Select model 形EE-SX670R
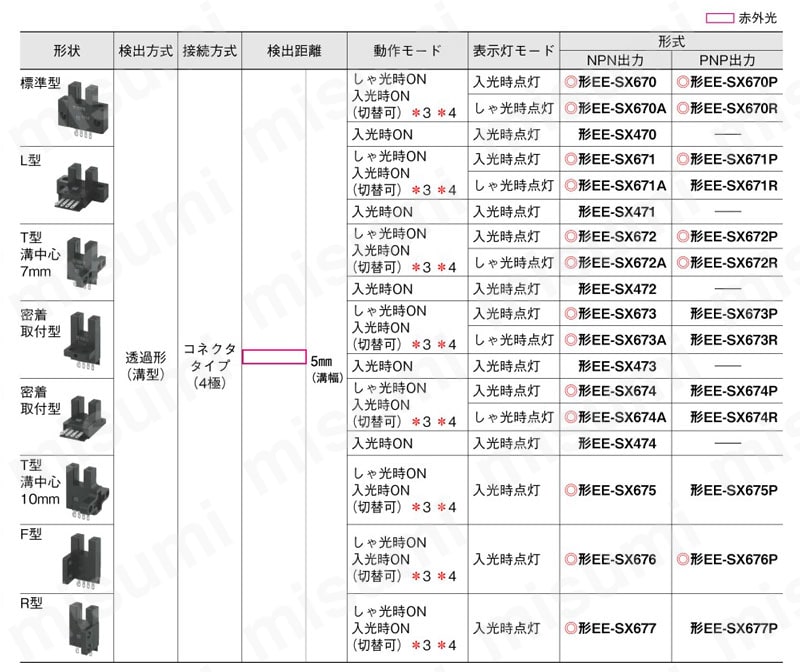800x672 pixels. (x=734, y=108)
